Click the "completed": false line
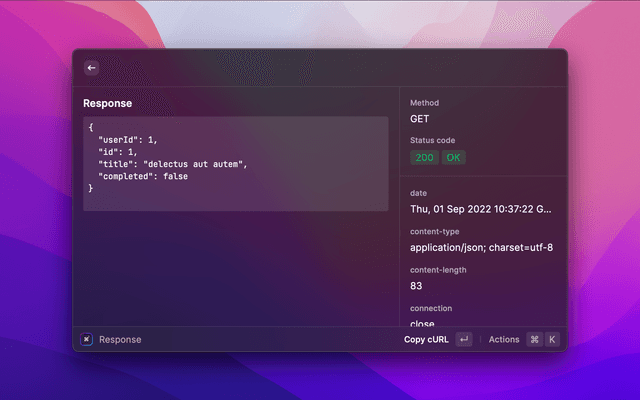Image resolution: width=640 pixels, height=400 pixels. click(142, 176)
